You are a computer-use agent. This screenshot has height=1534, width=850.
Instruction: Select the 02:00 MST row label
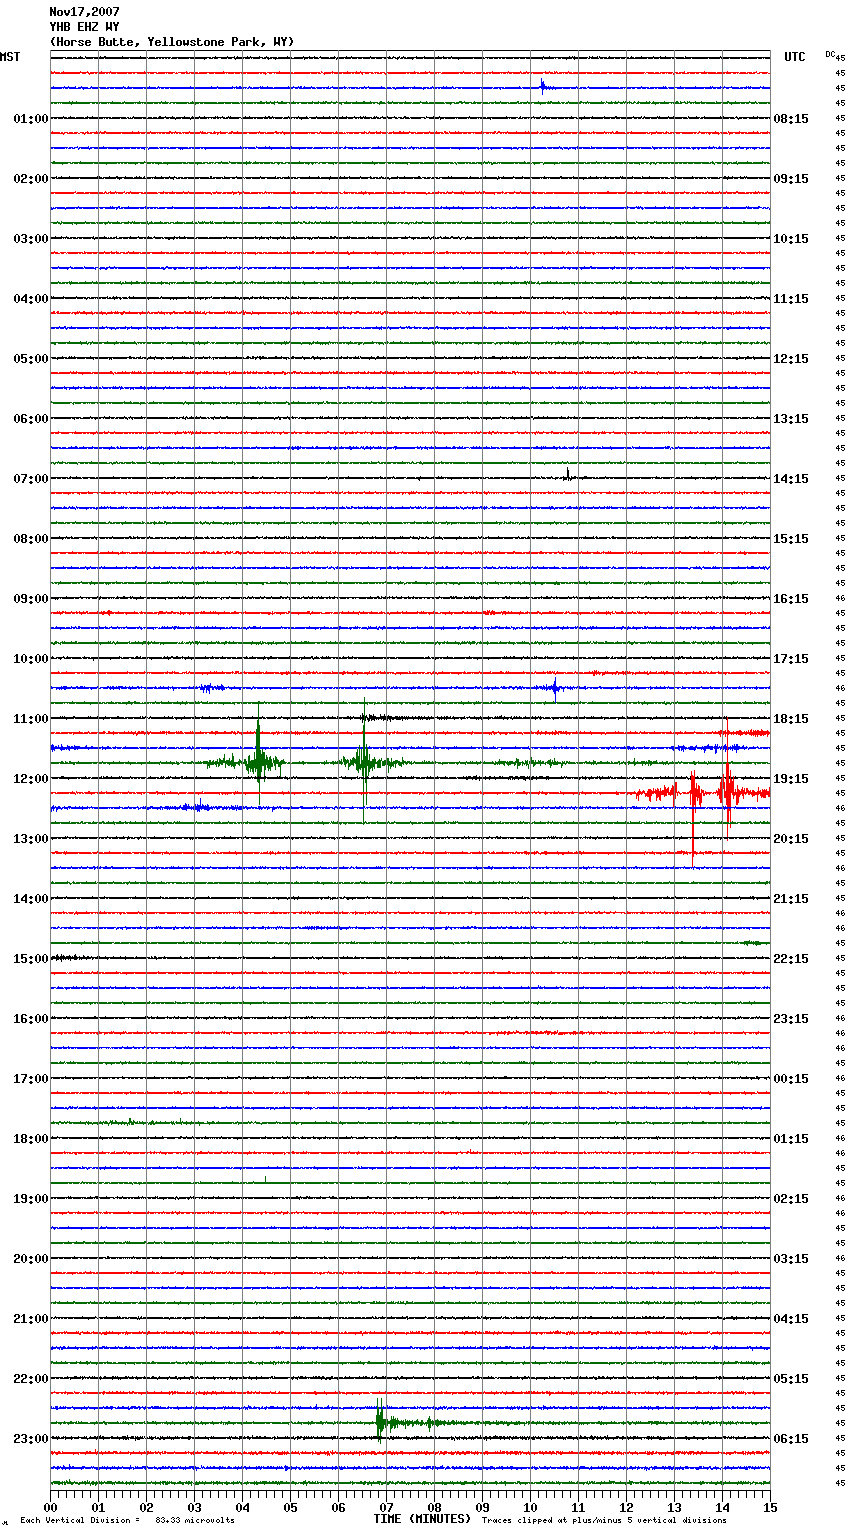[30, 179]
